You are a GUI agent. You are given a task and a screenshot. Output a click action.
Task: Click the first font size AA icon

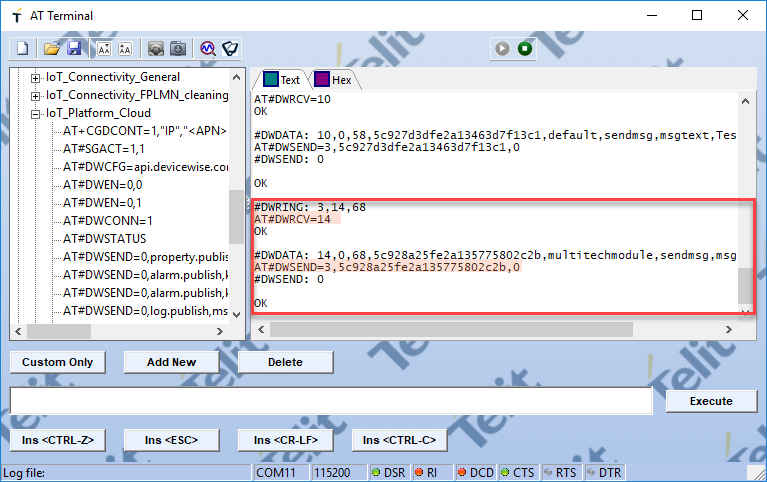[x=103, y=48]
